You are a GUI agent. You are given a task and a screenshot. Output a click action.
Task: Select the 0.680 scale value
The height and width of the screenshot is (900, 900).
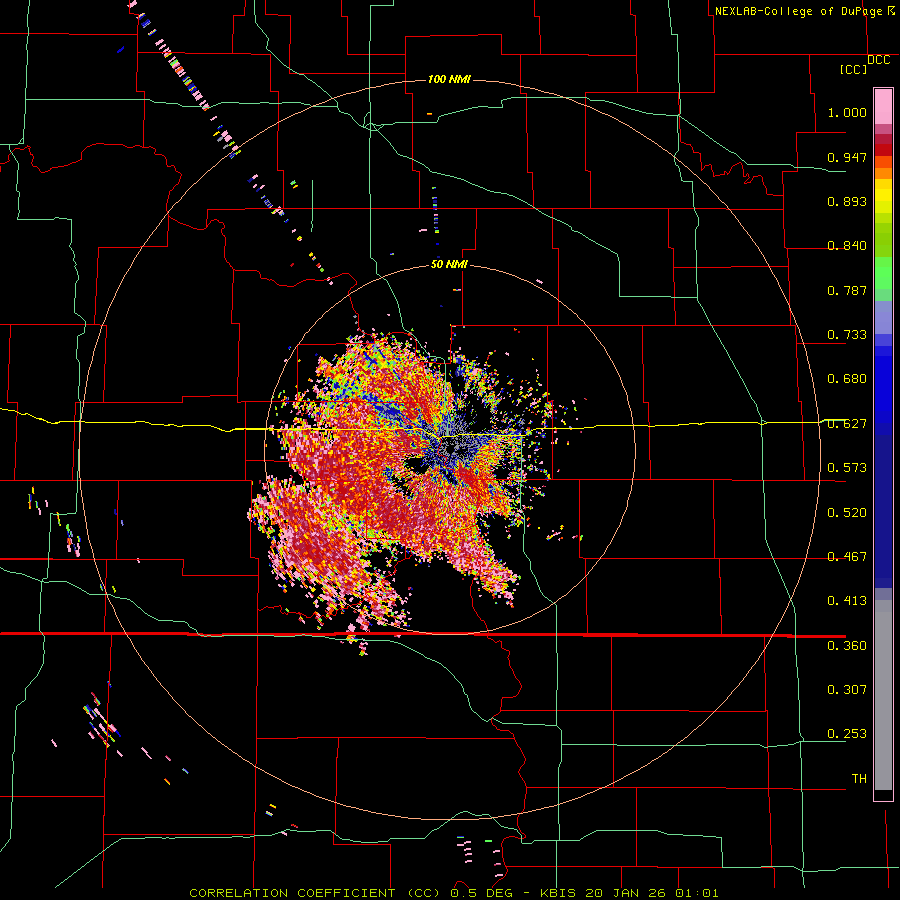pos(847,379)
